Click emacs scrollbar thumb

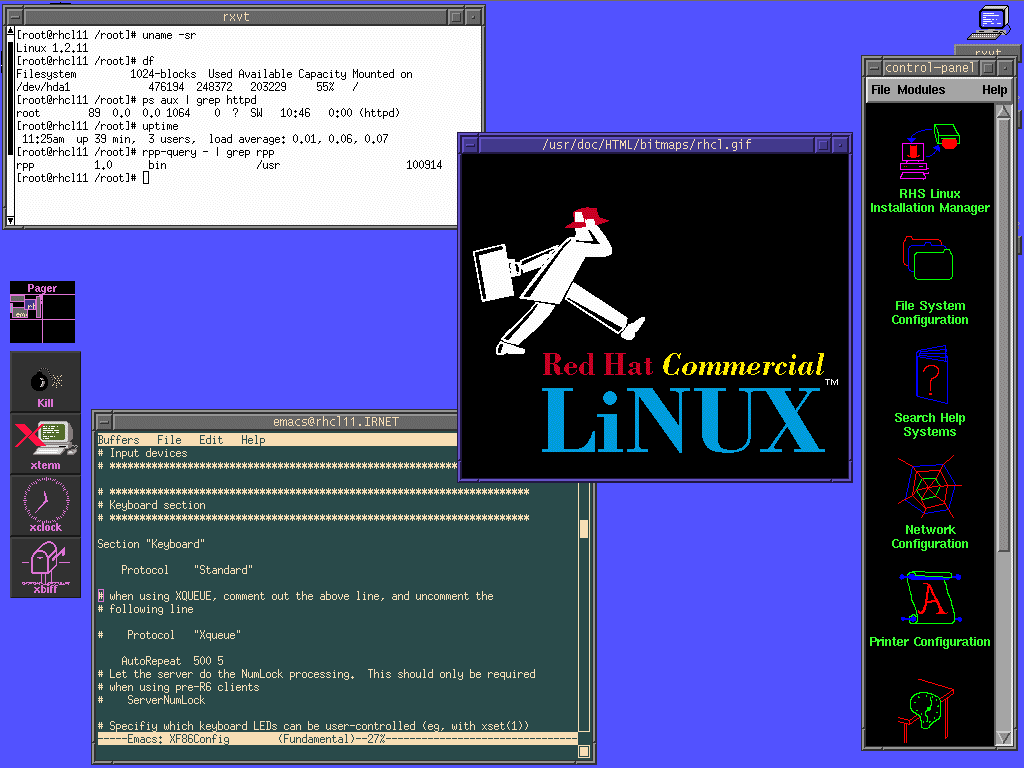(584, 528)
